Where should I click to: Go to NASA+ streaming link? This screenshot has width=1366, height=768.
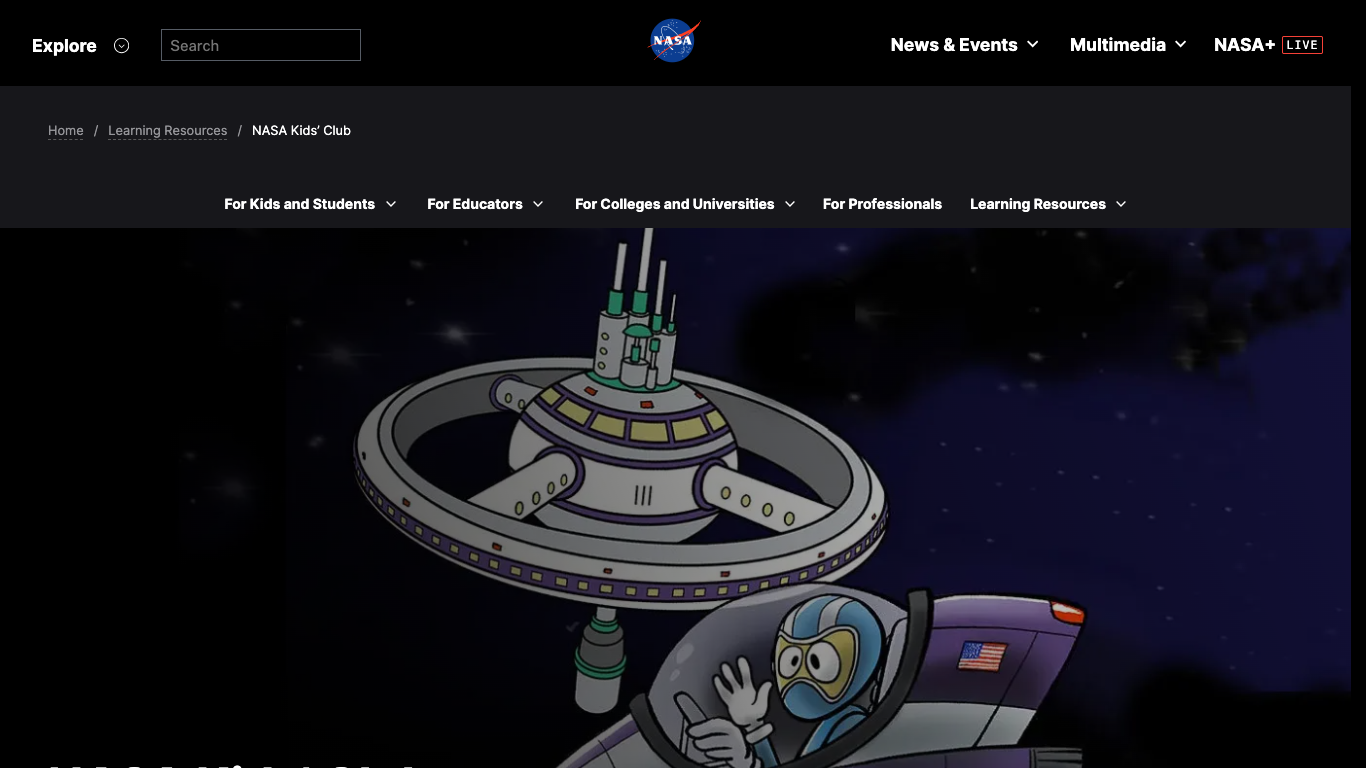point(1244,45)
